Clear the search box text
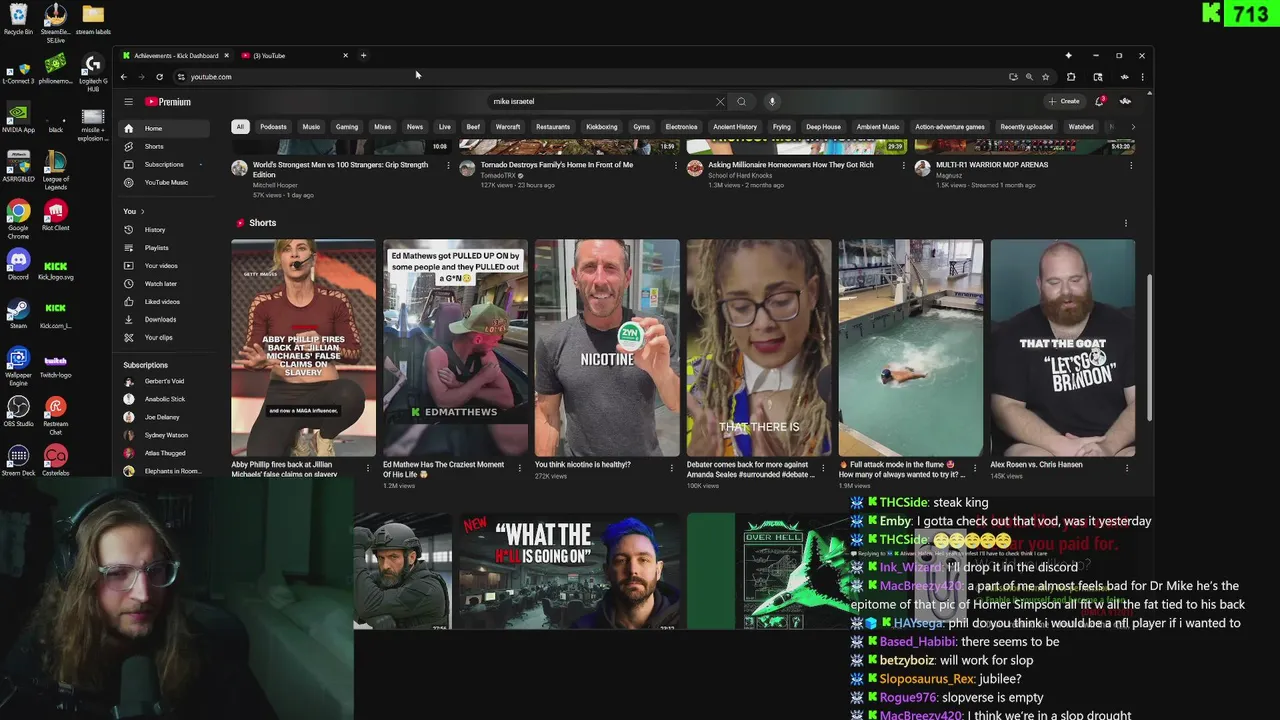 pyautogui.click(x=720, y=101)
